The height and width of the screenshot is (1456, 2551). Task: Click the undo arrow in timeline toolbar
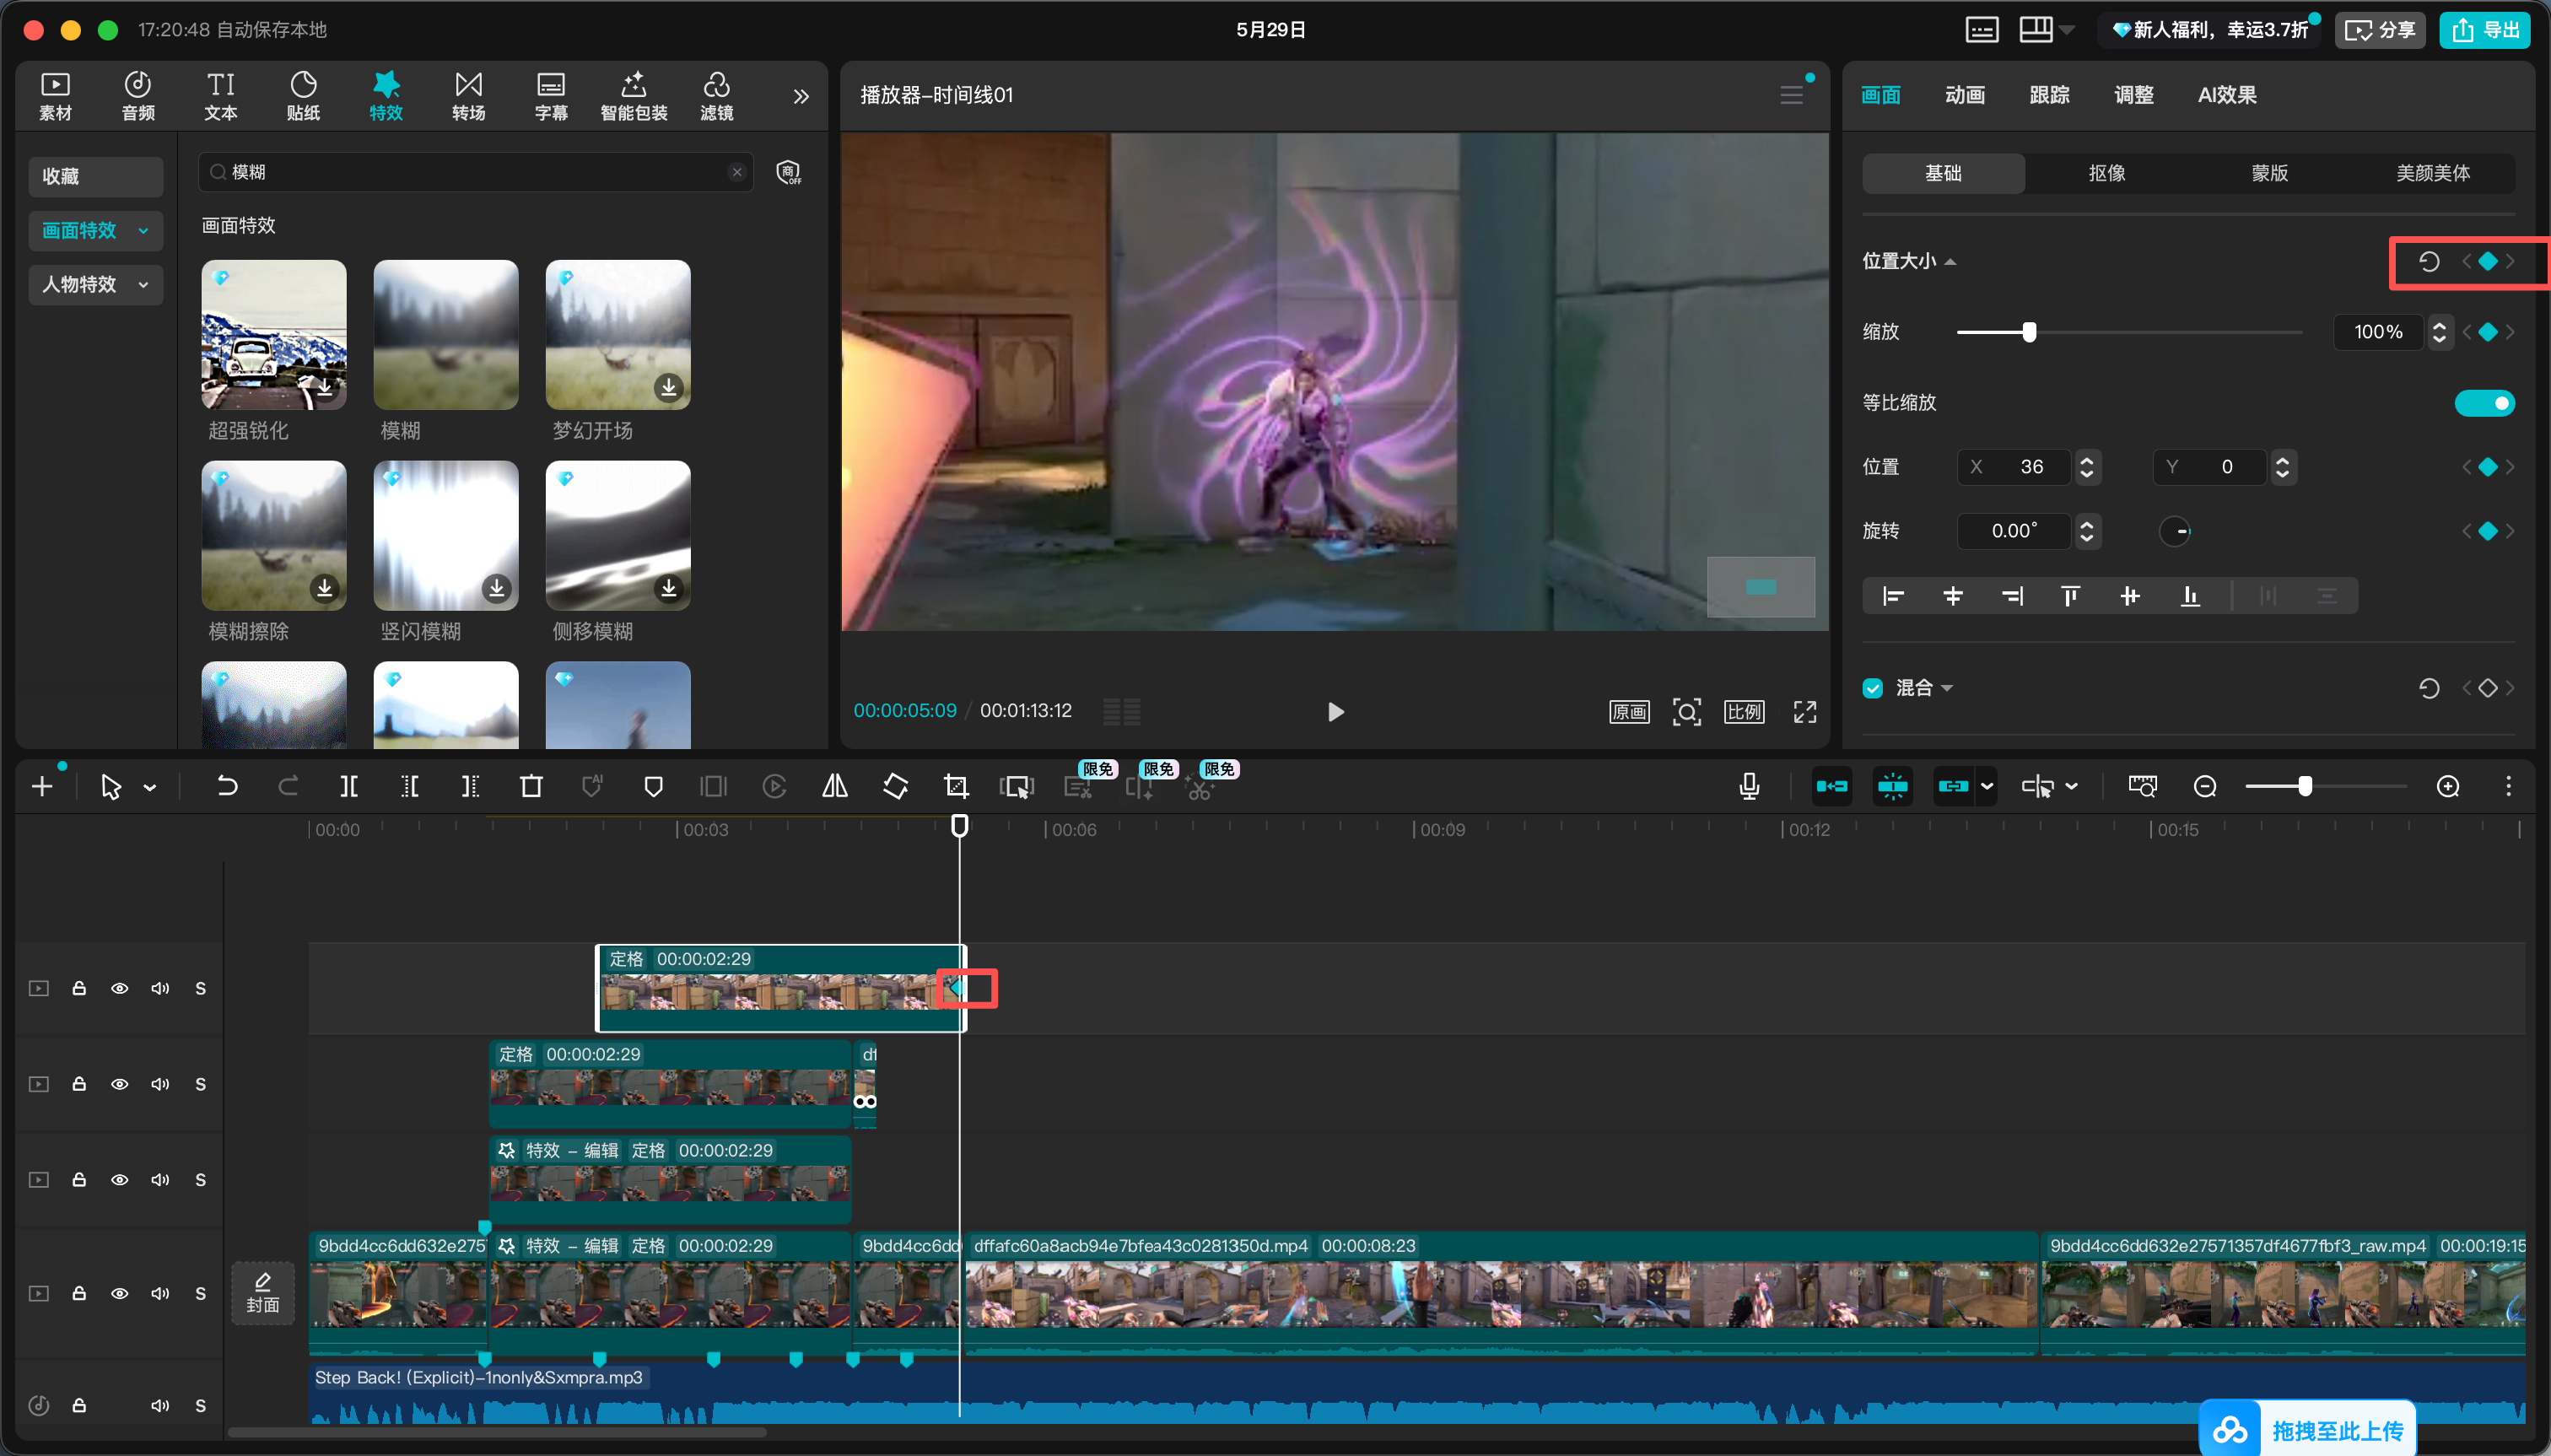pos(227,787)
